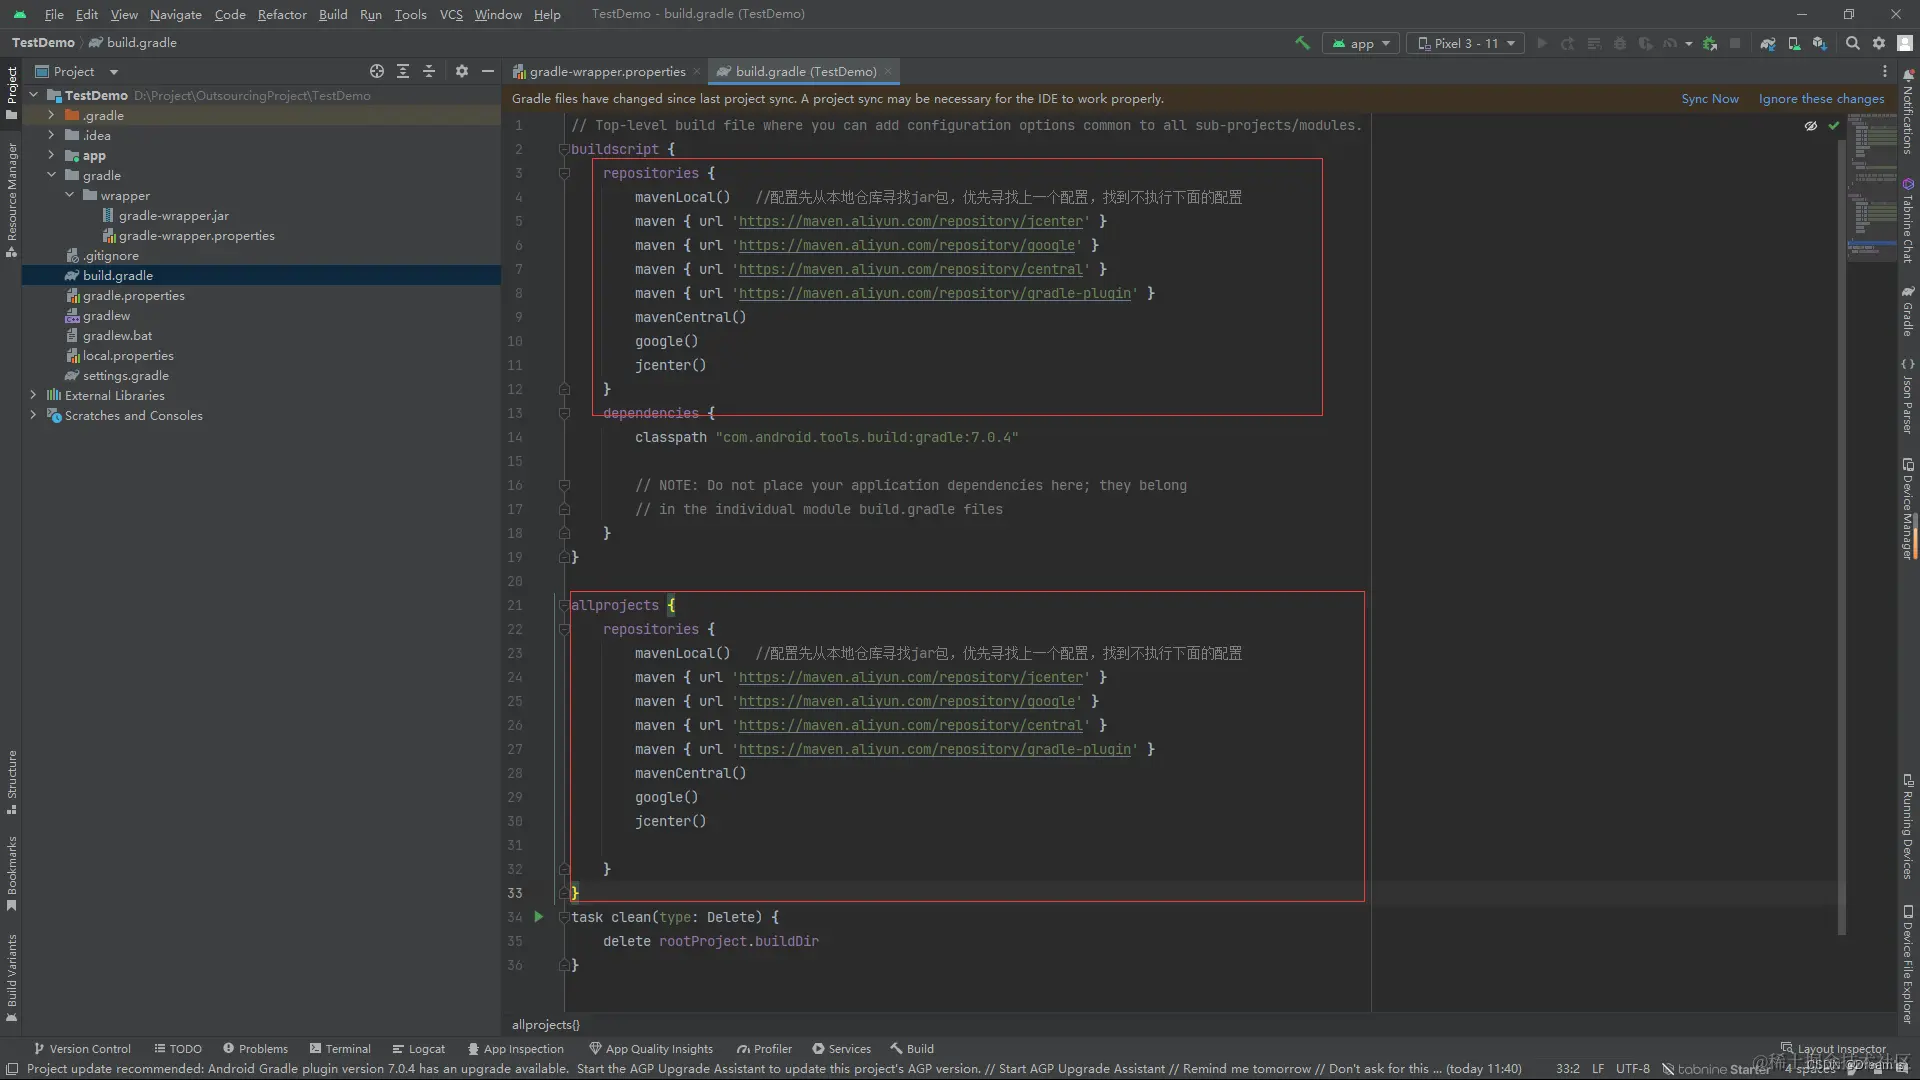Click Apply Code Changes icon
1920x1080 pixels.
click(x=1594, y=43)
